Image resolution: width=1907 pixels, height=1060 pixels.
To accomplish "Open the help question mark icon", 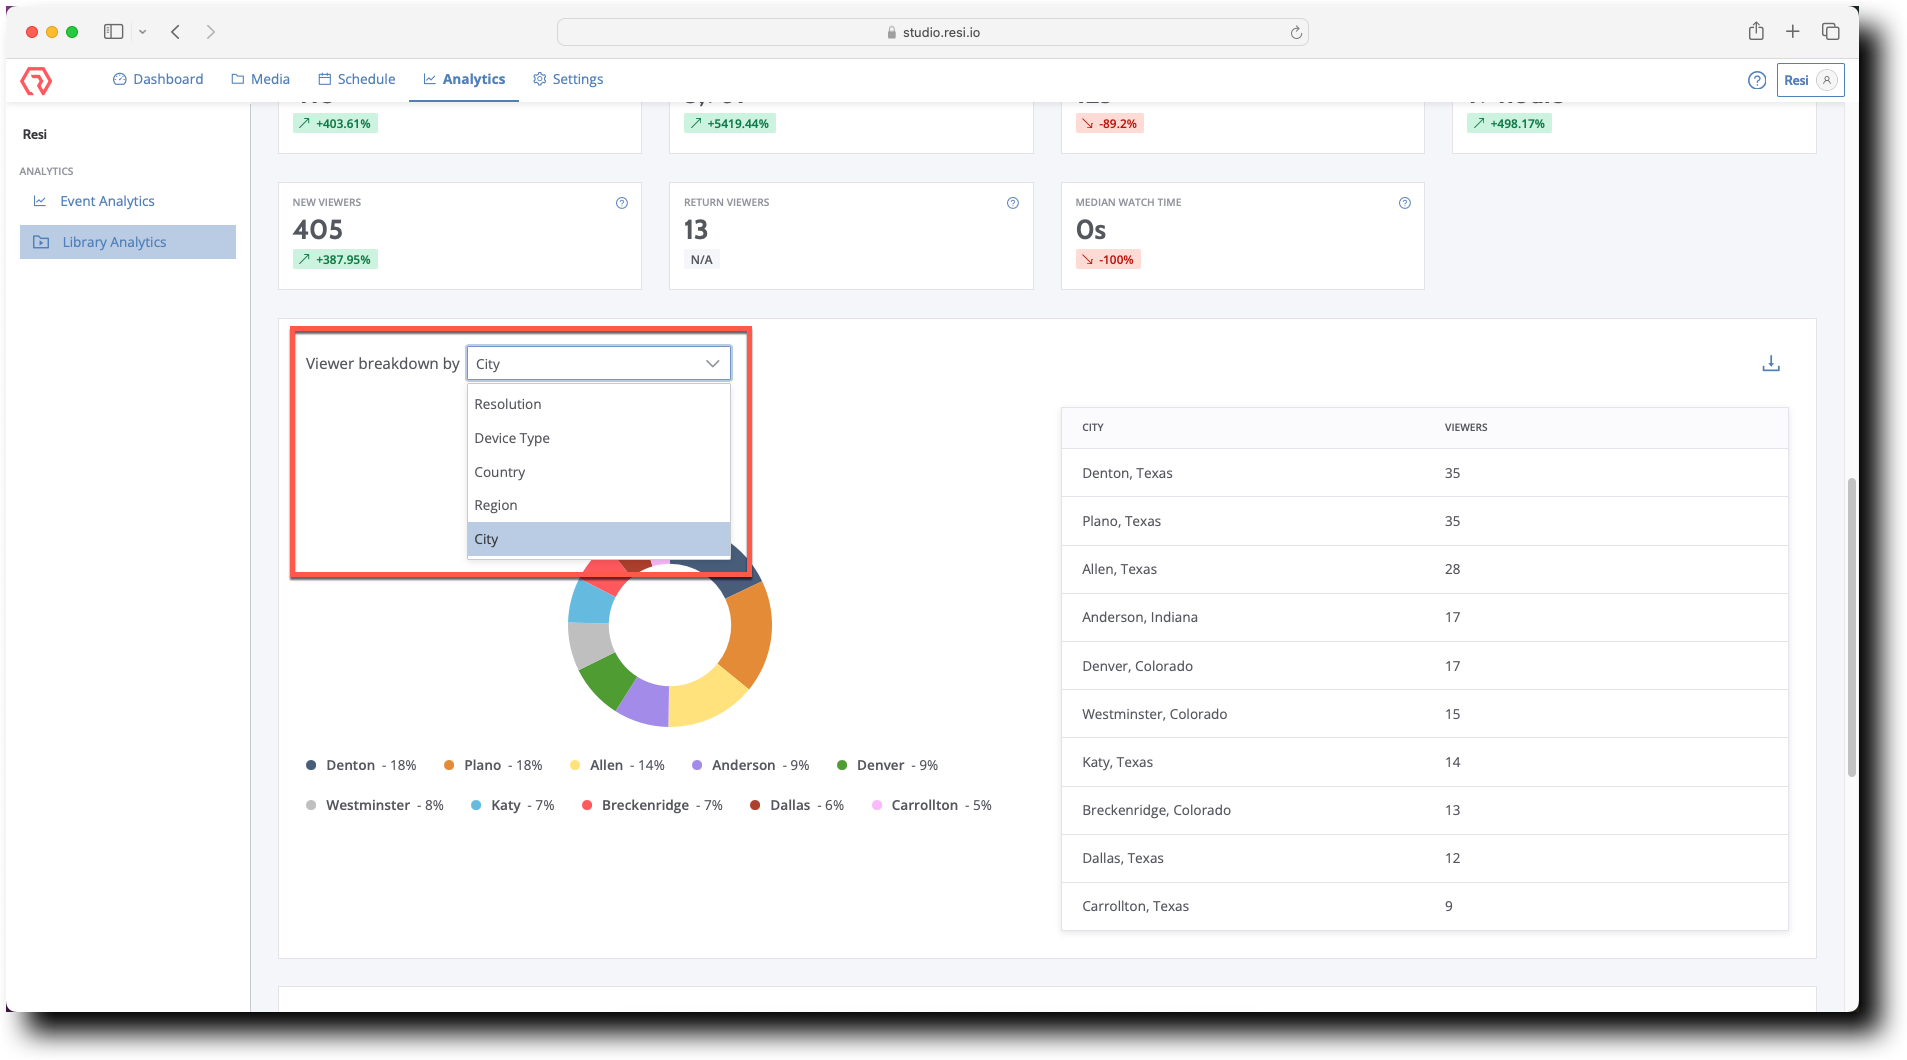I will pyautogui.click(x=1757, y=80).
